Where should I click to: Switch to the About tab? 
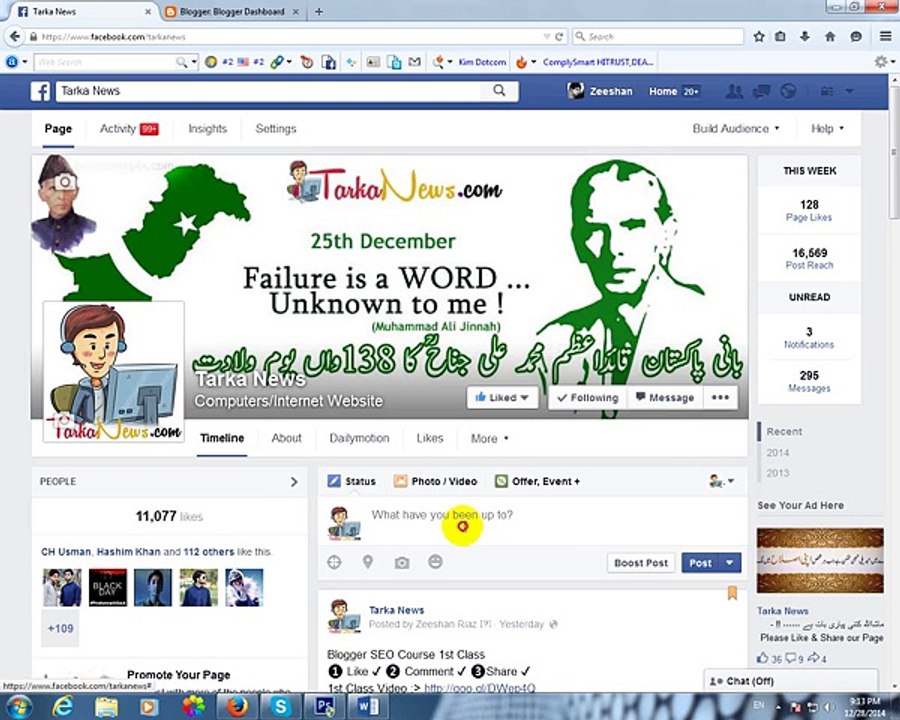[286, 438]
